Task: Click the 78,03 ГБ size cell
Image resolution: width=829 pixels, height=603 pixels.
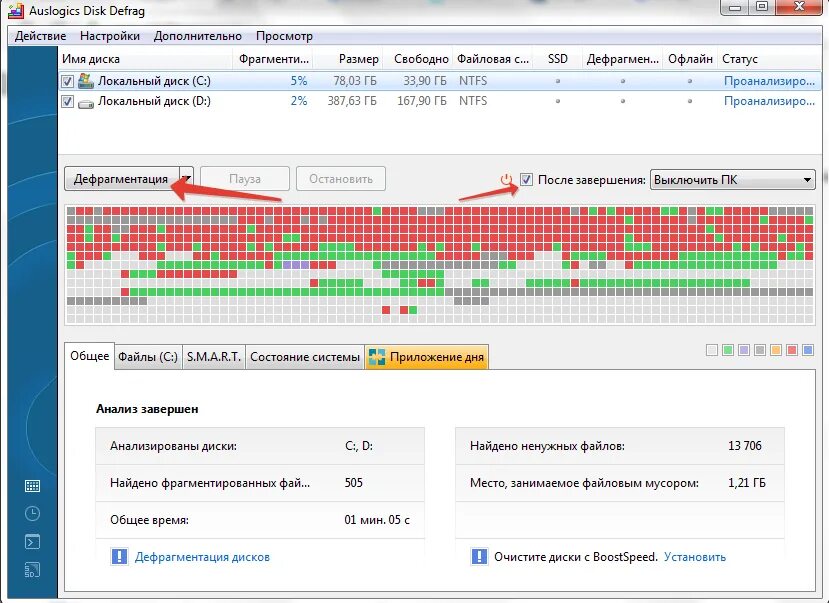Action: (x=355, y=81)
